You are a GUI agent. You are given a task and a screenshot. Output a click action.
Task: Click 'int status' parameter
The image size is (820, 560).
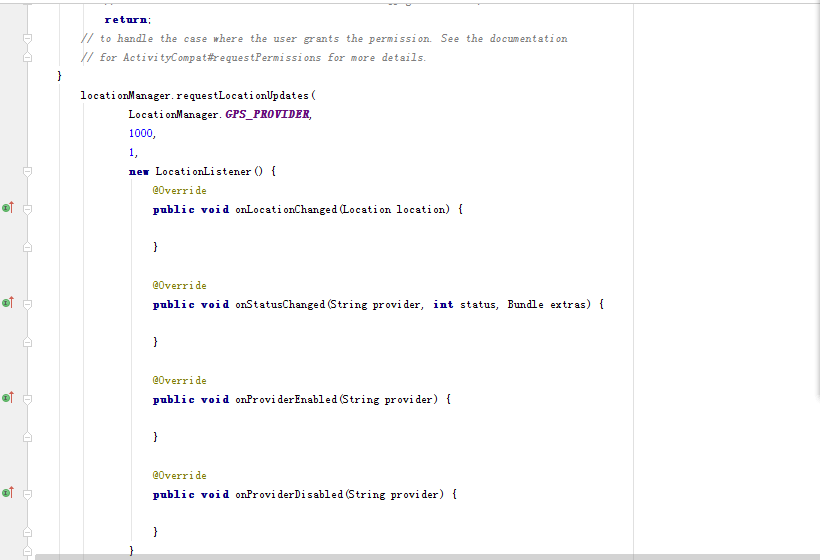[x=464, y=305]
